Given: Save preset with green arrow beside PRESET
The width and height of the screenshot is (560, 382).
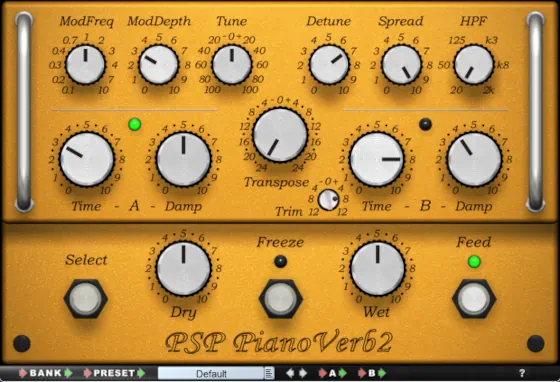Looking at the screenshot, I should (141, 373).
